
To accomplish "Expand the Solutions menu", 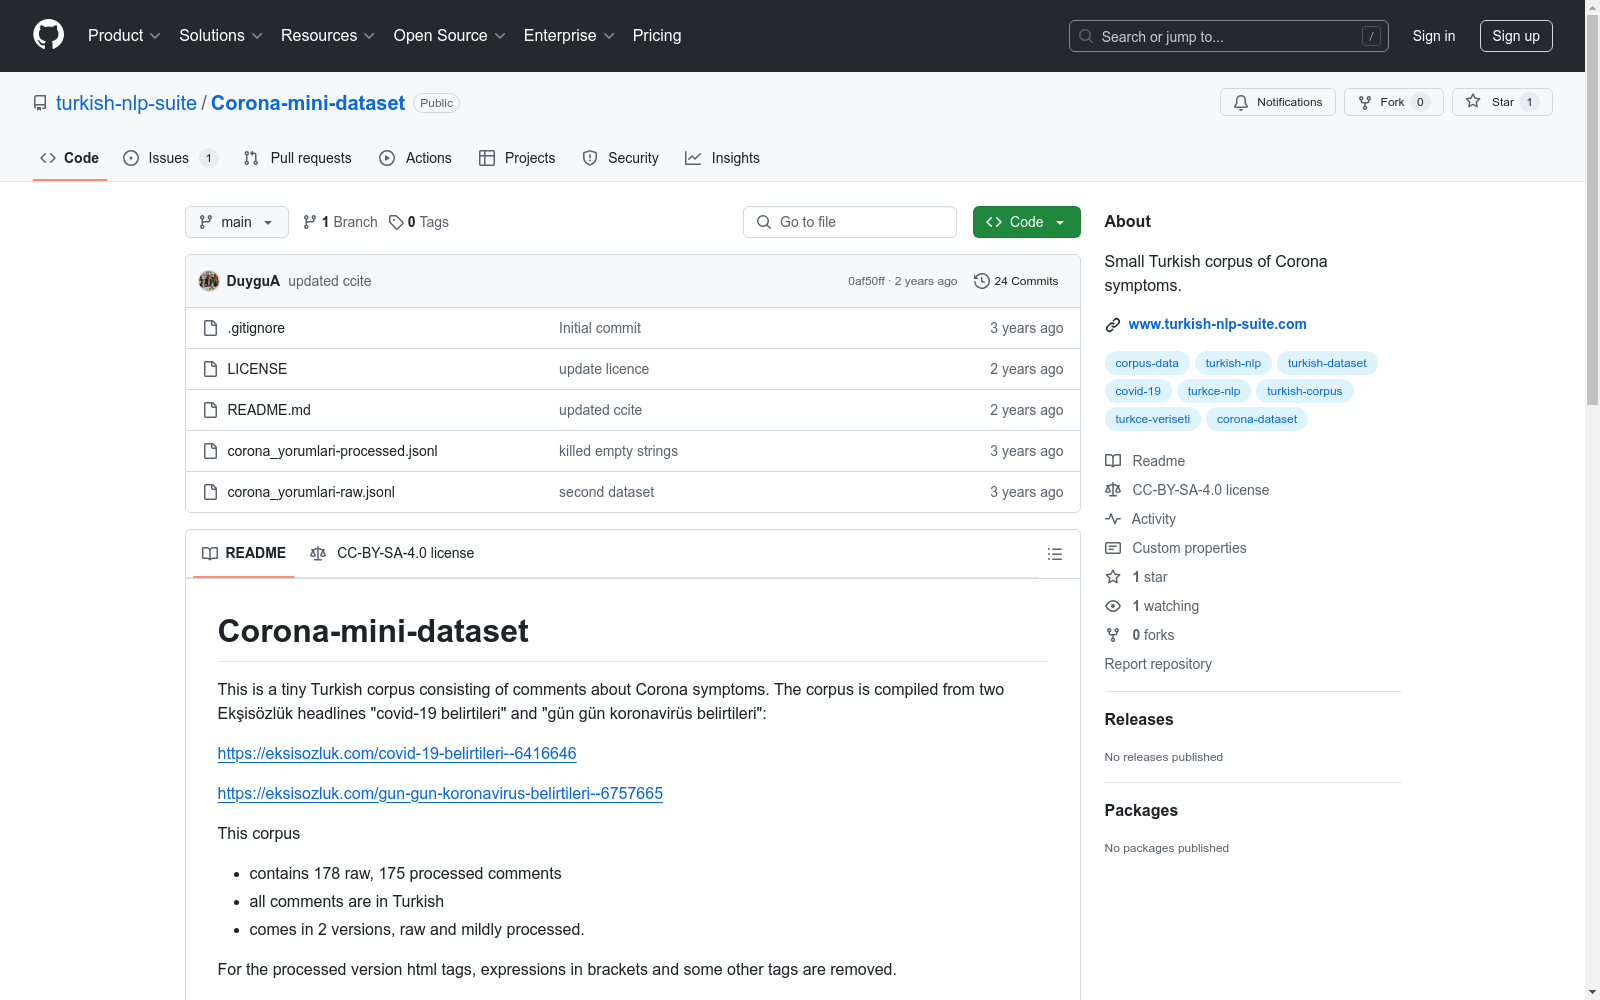I will click(221, 36).
